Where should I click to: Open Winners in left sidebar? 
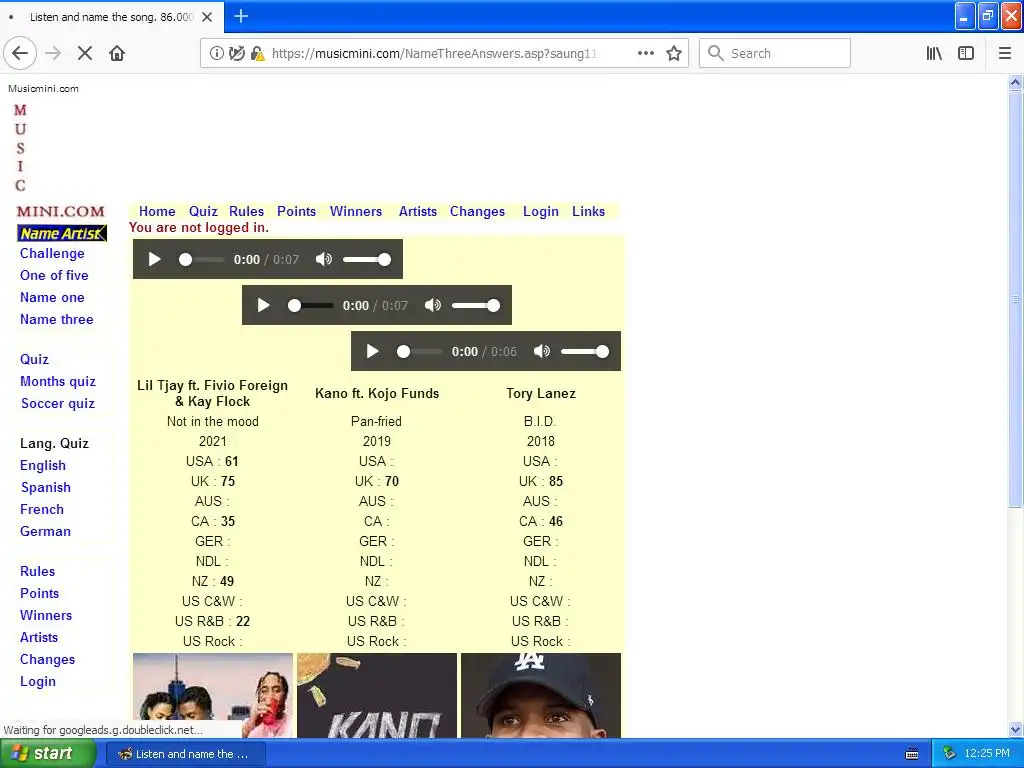(x=46, y=615)
